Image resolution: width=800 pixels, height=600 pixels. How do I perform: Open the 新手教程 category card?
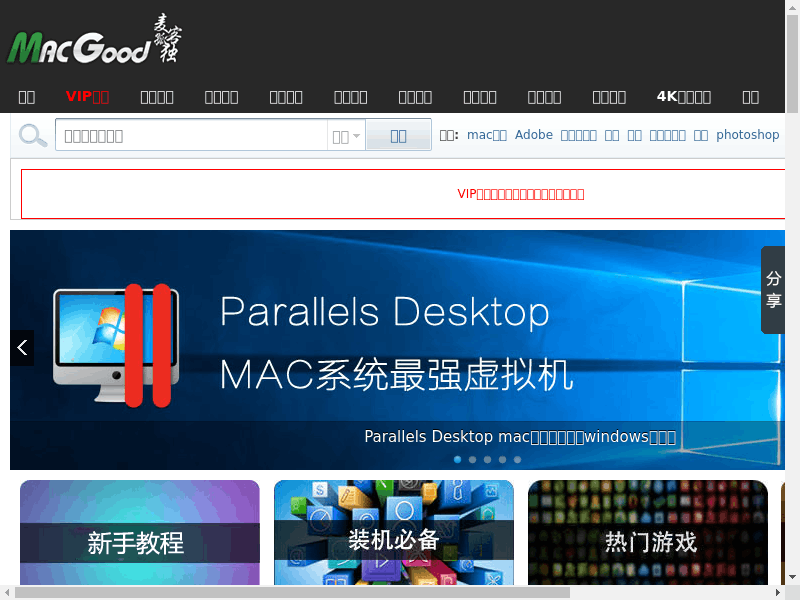pos(140,532)
